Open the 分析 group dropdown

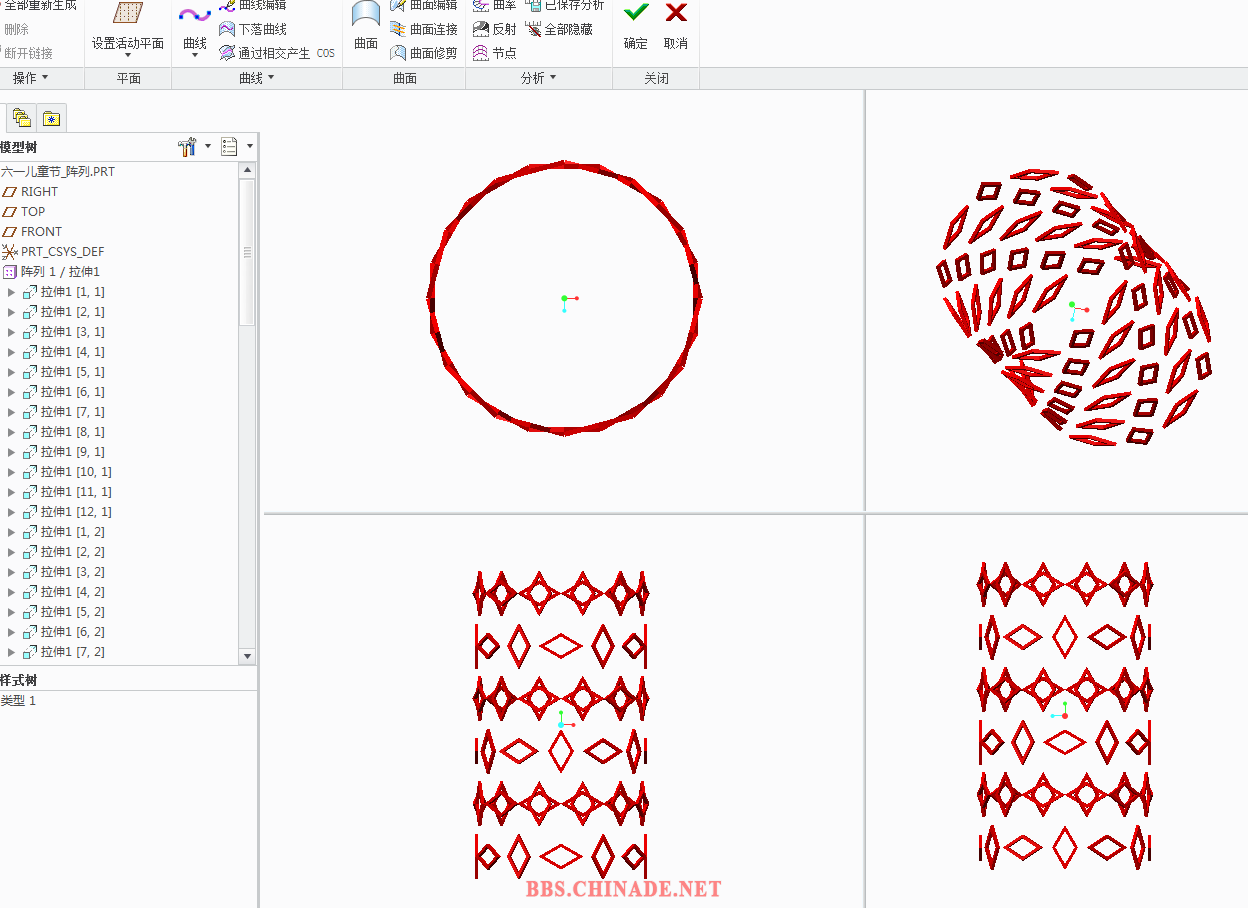(539, 78)
